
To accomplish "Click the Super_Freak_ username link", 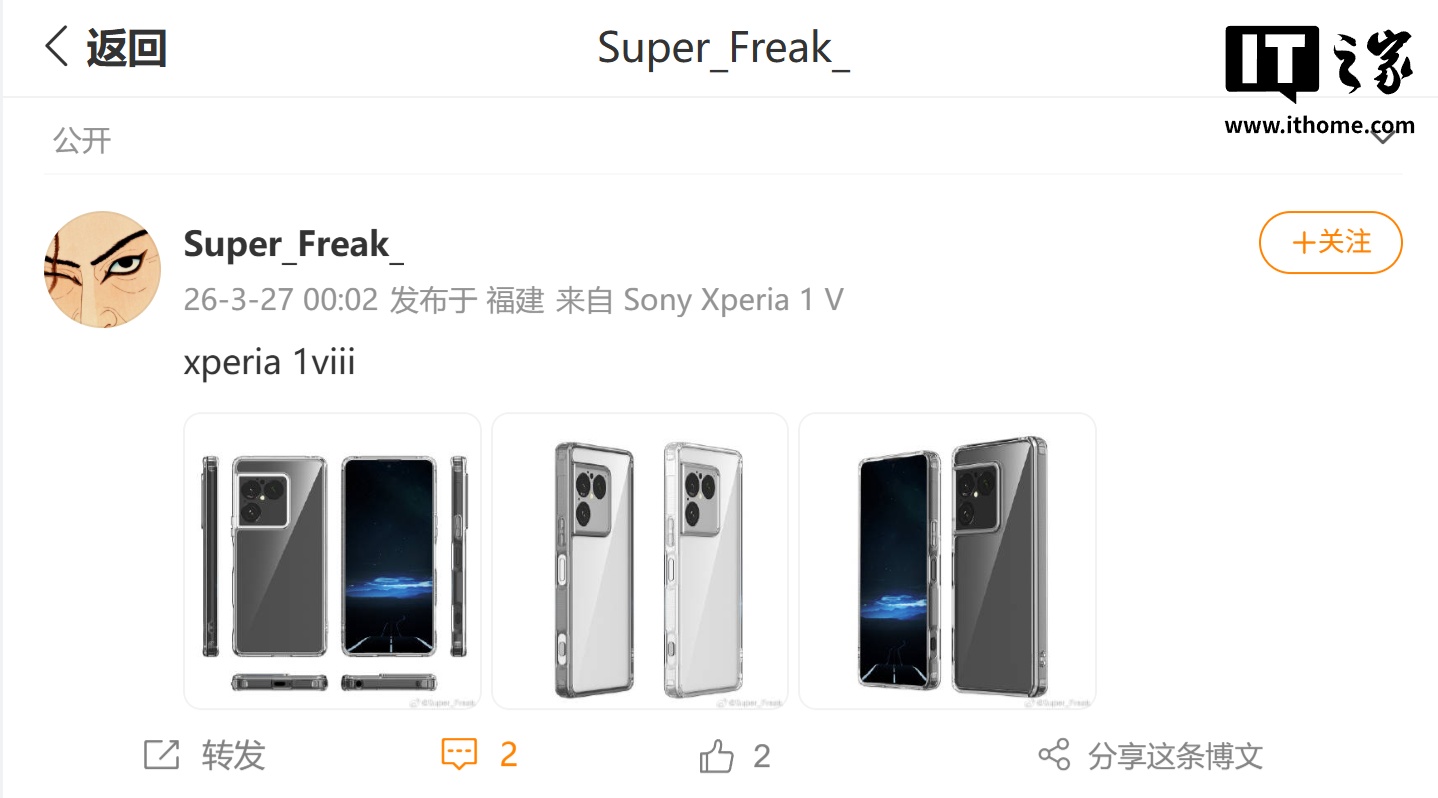I will 293,243.
